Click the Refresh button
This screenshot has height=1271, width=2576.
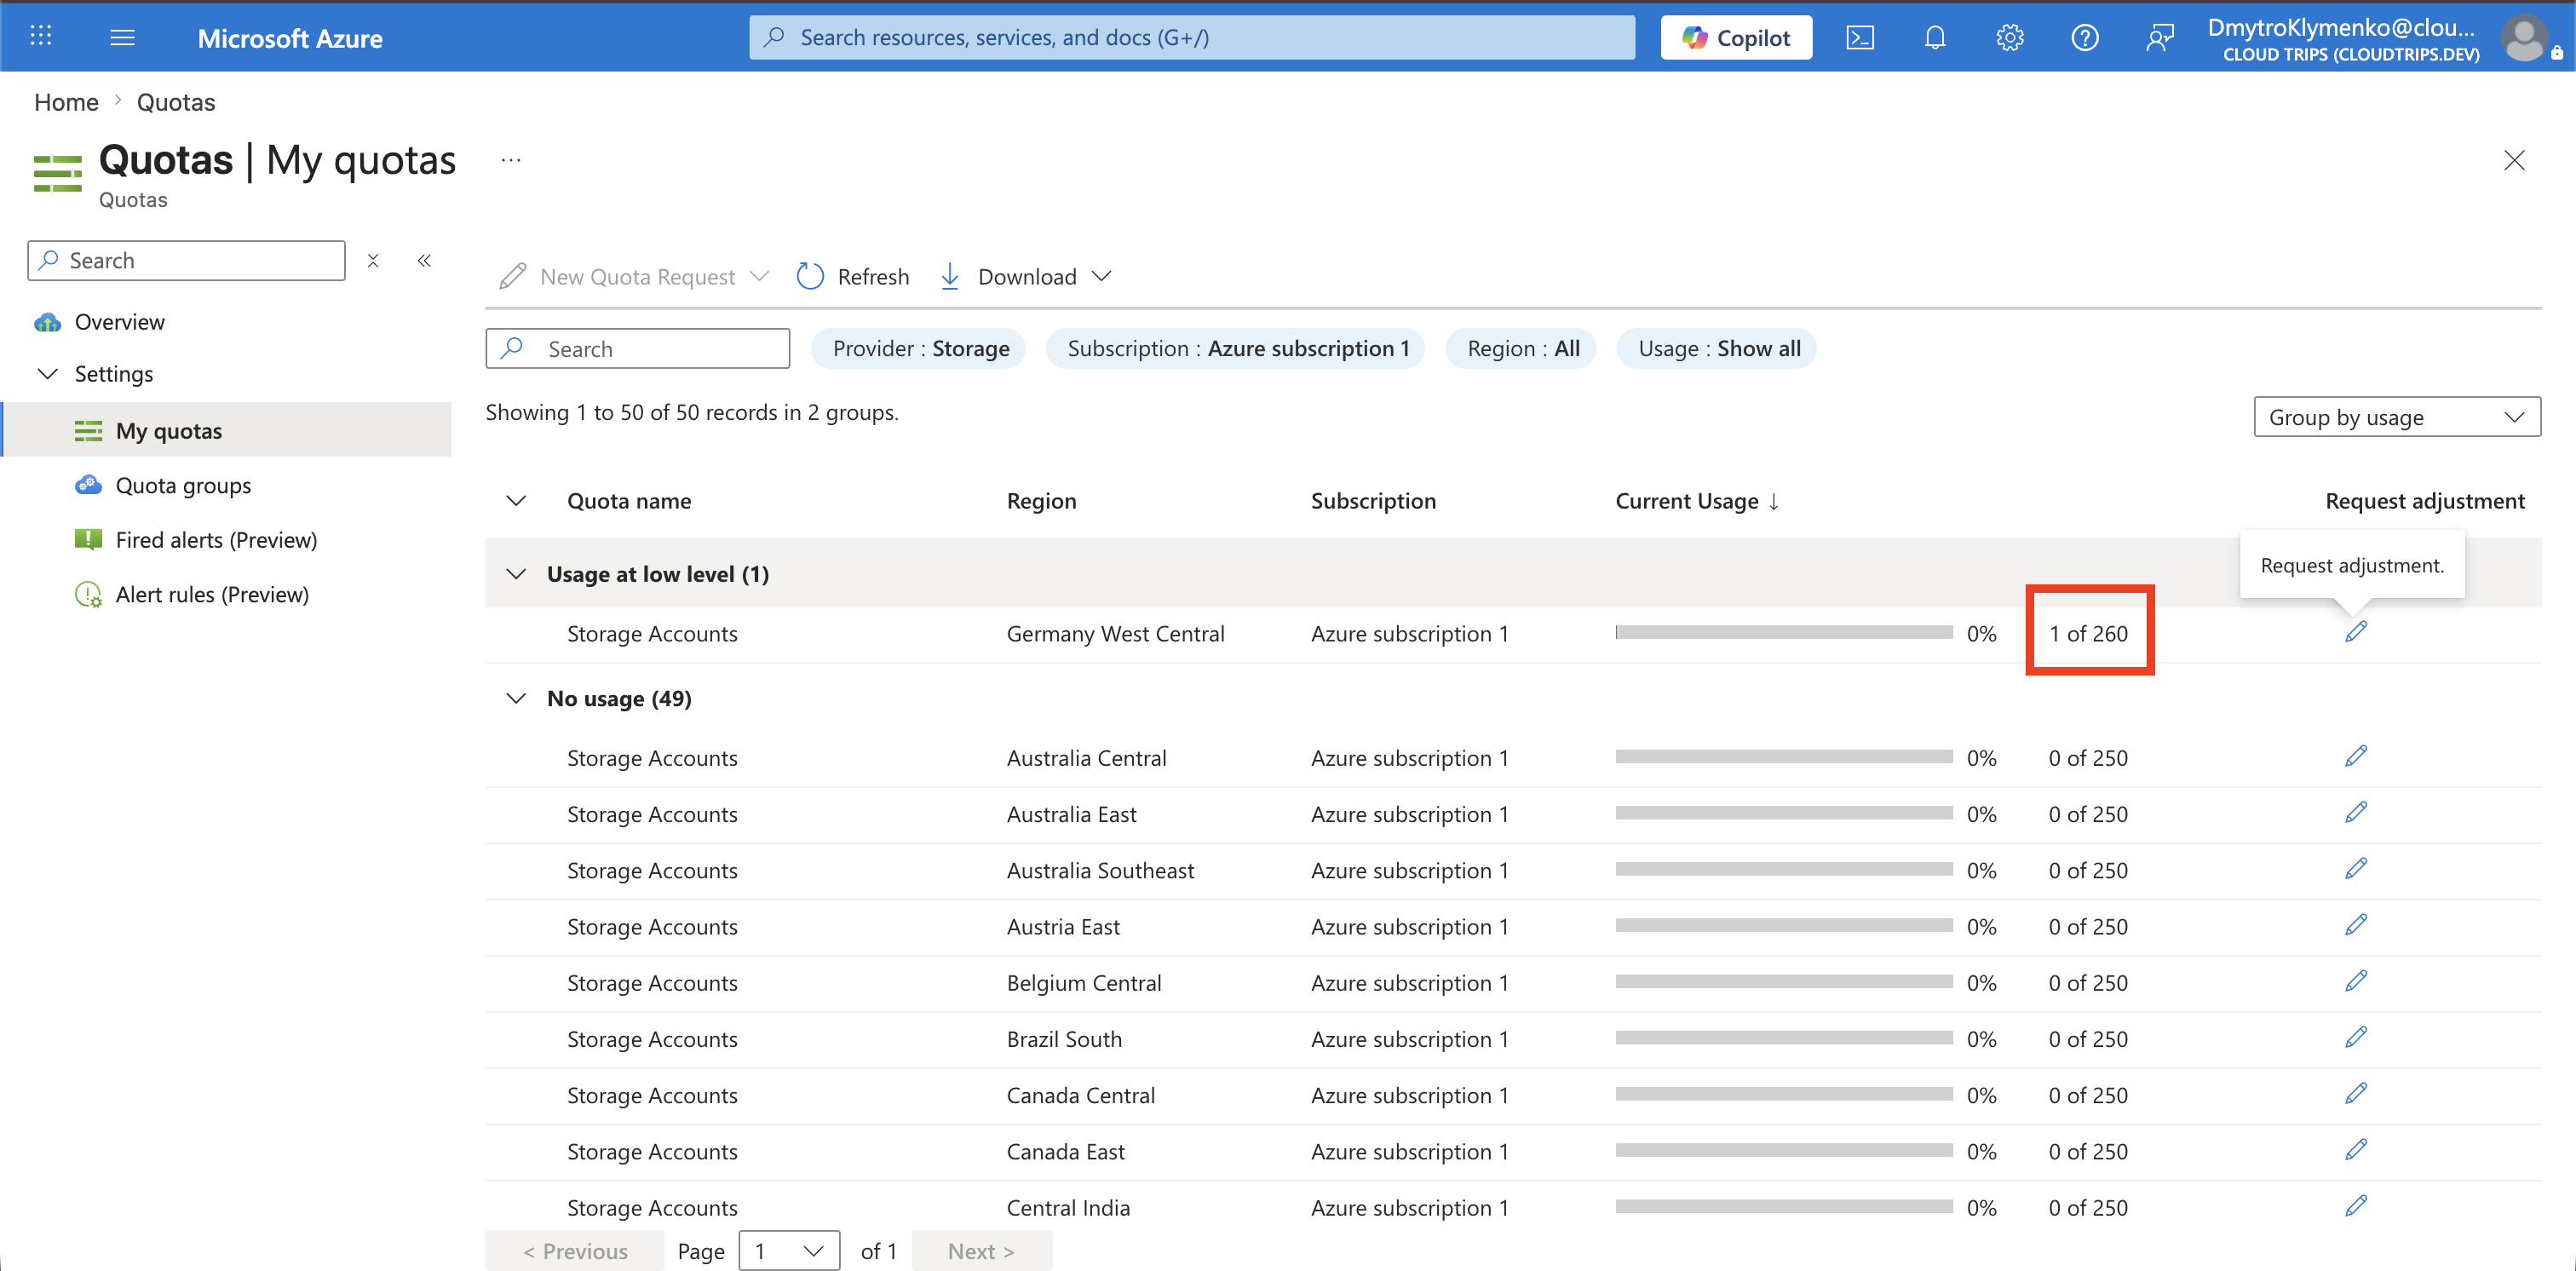tap(853, 276)
